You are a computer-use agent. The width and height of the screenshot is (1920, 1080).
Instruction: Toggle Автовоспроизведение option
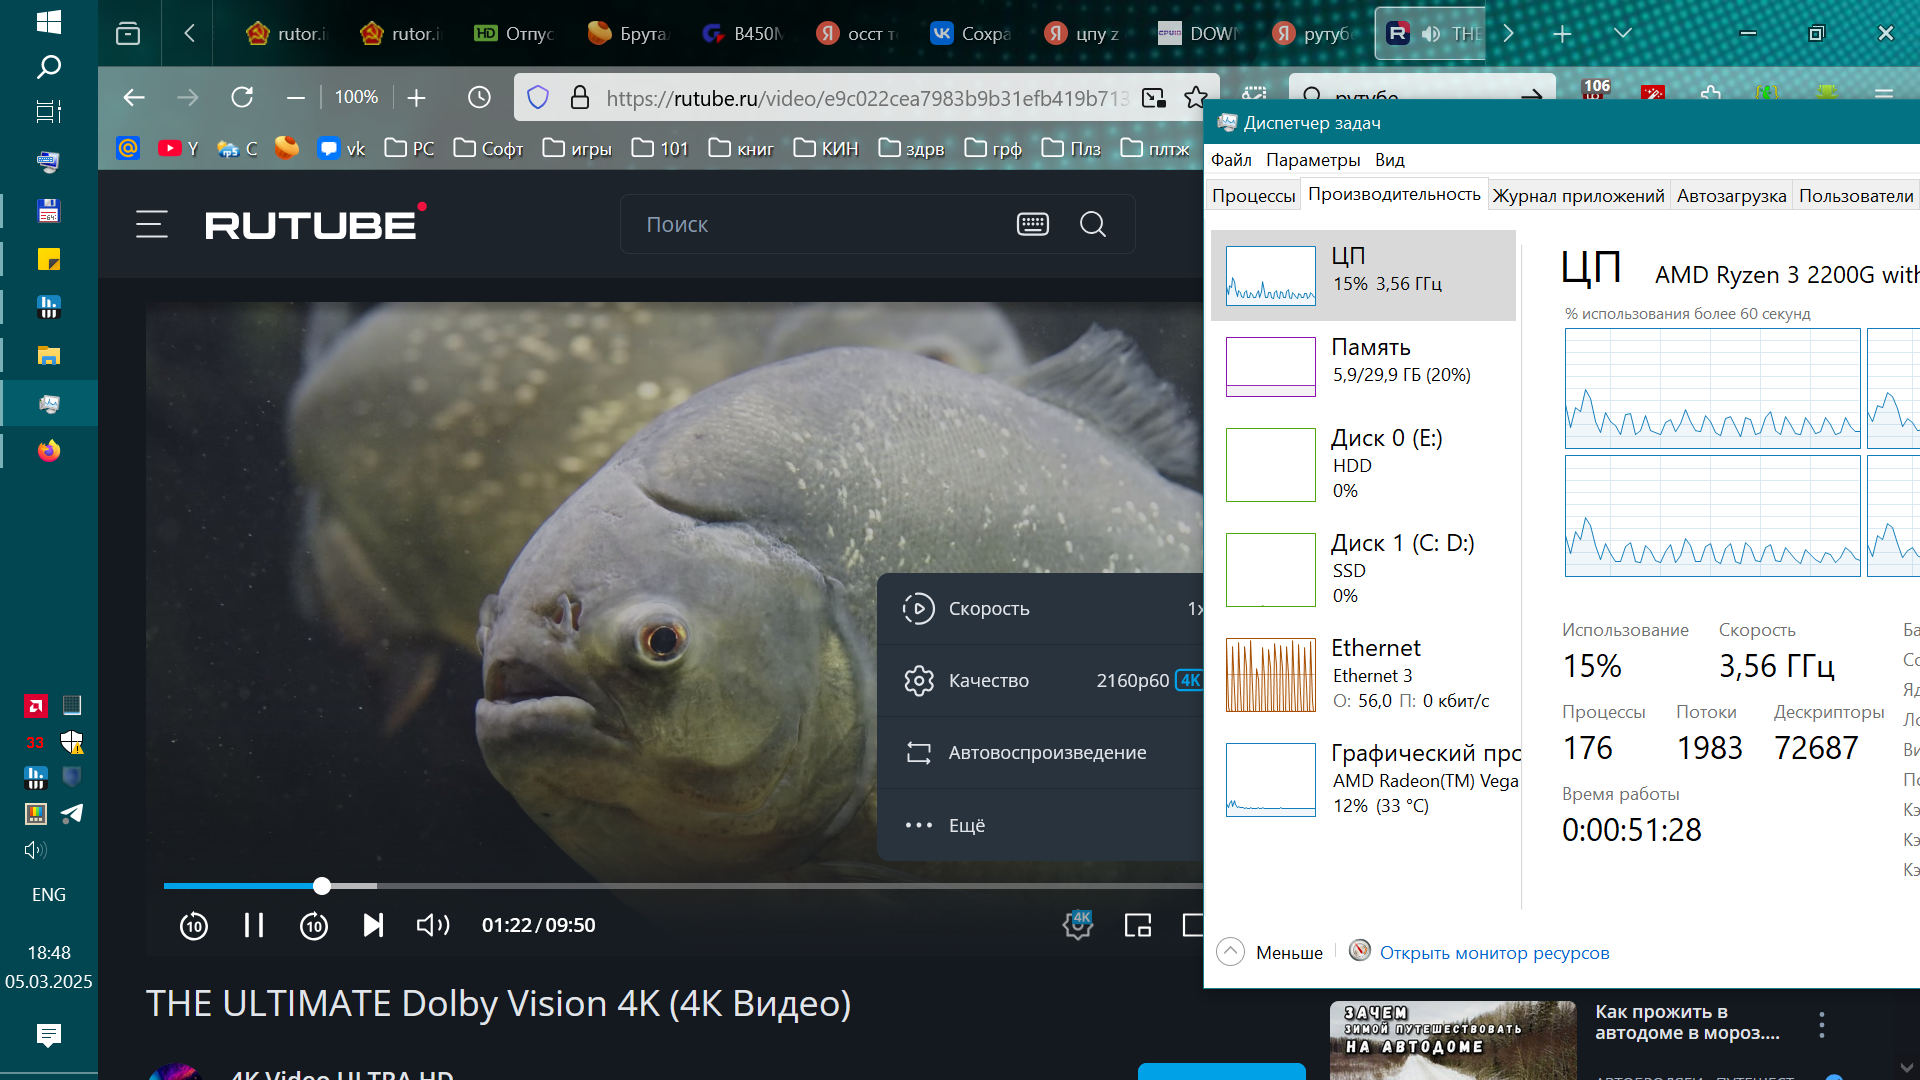coord(1046,752)
